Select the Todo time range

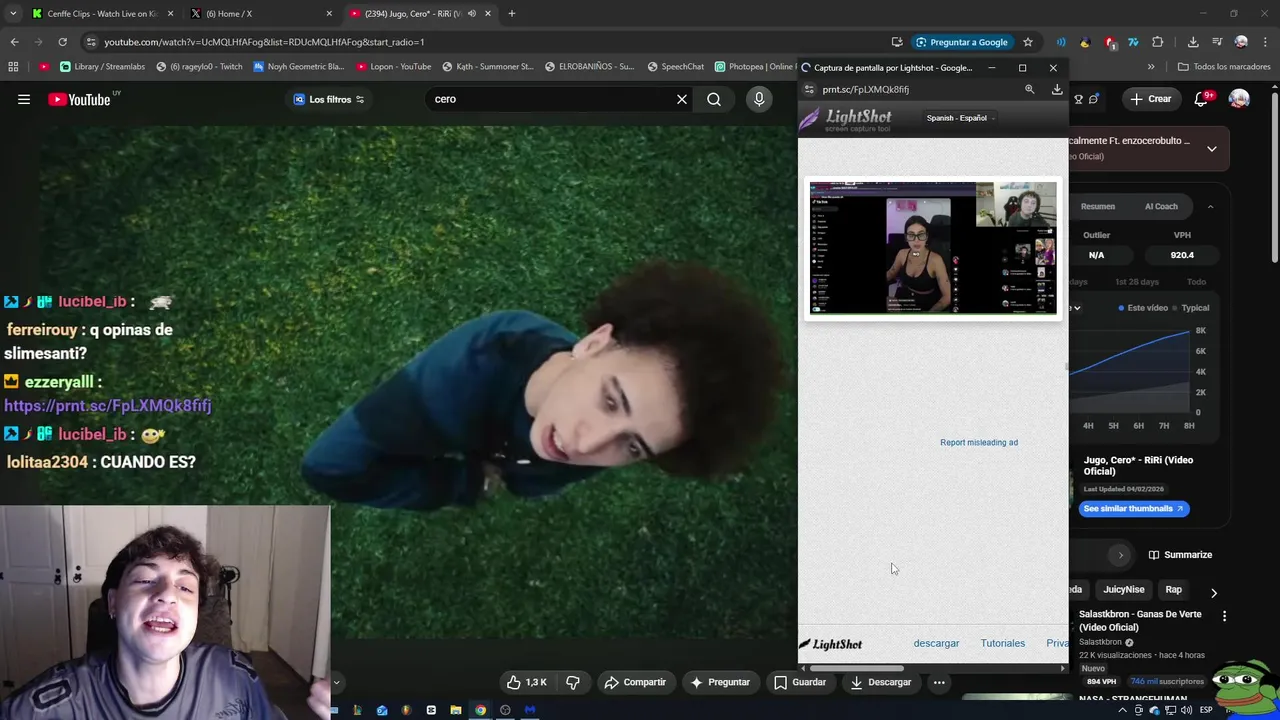[x=1196, y=282]
